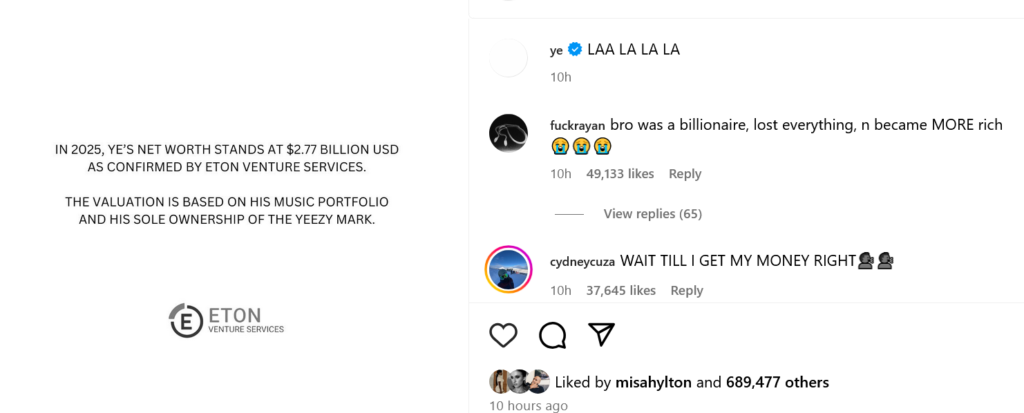Reply to cydneycuza's comment

pos(687,290)
